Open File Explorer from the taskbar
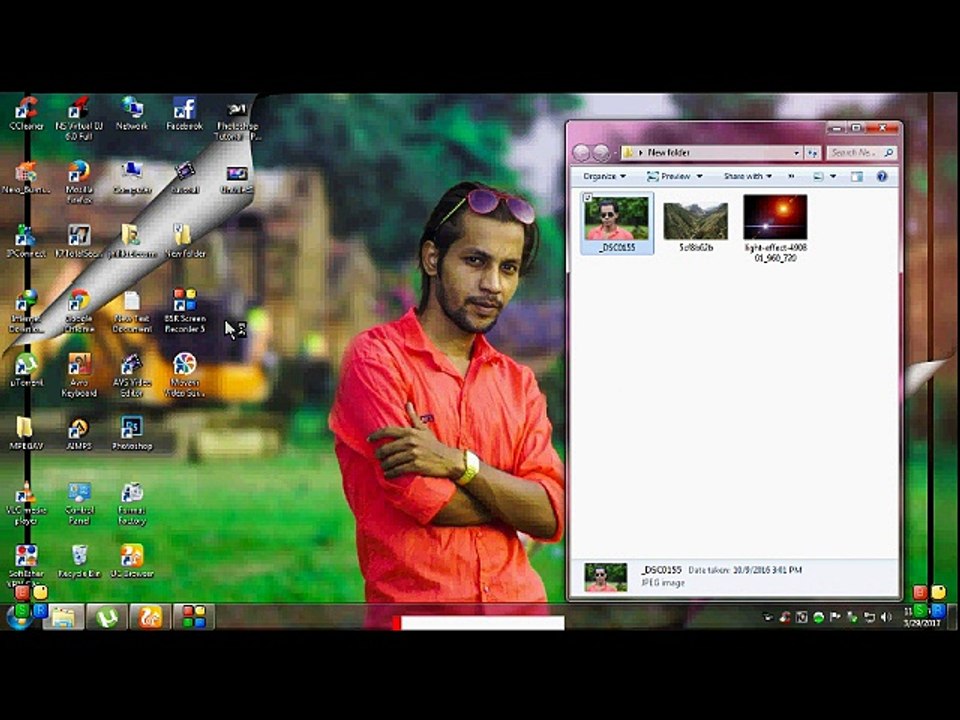 [63, 617]
